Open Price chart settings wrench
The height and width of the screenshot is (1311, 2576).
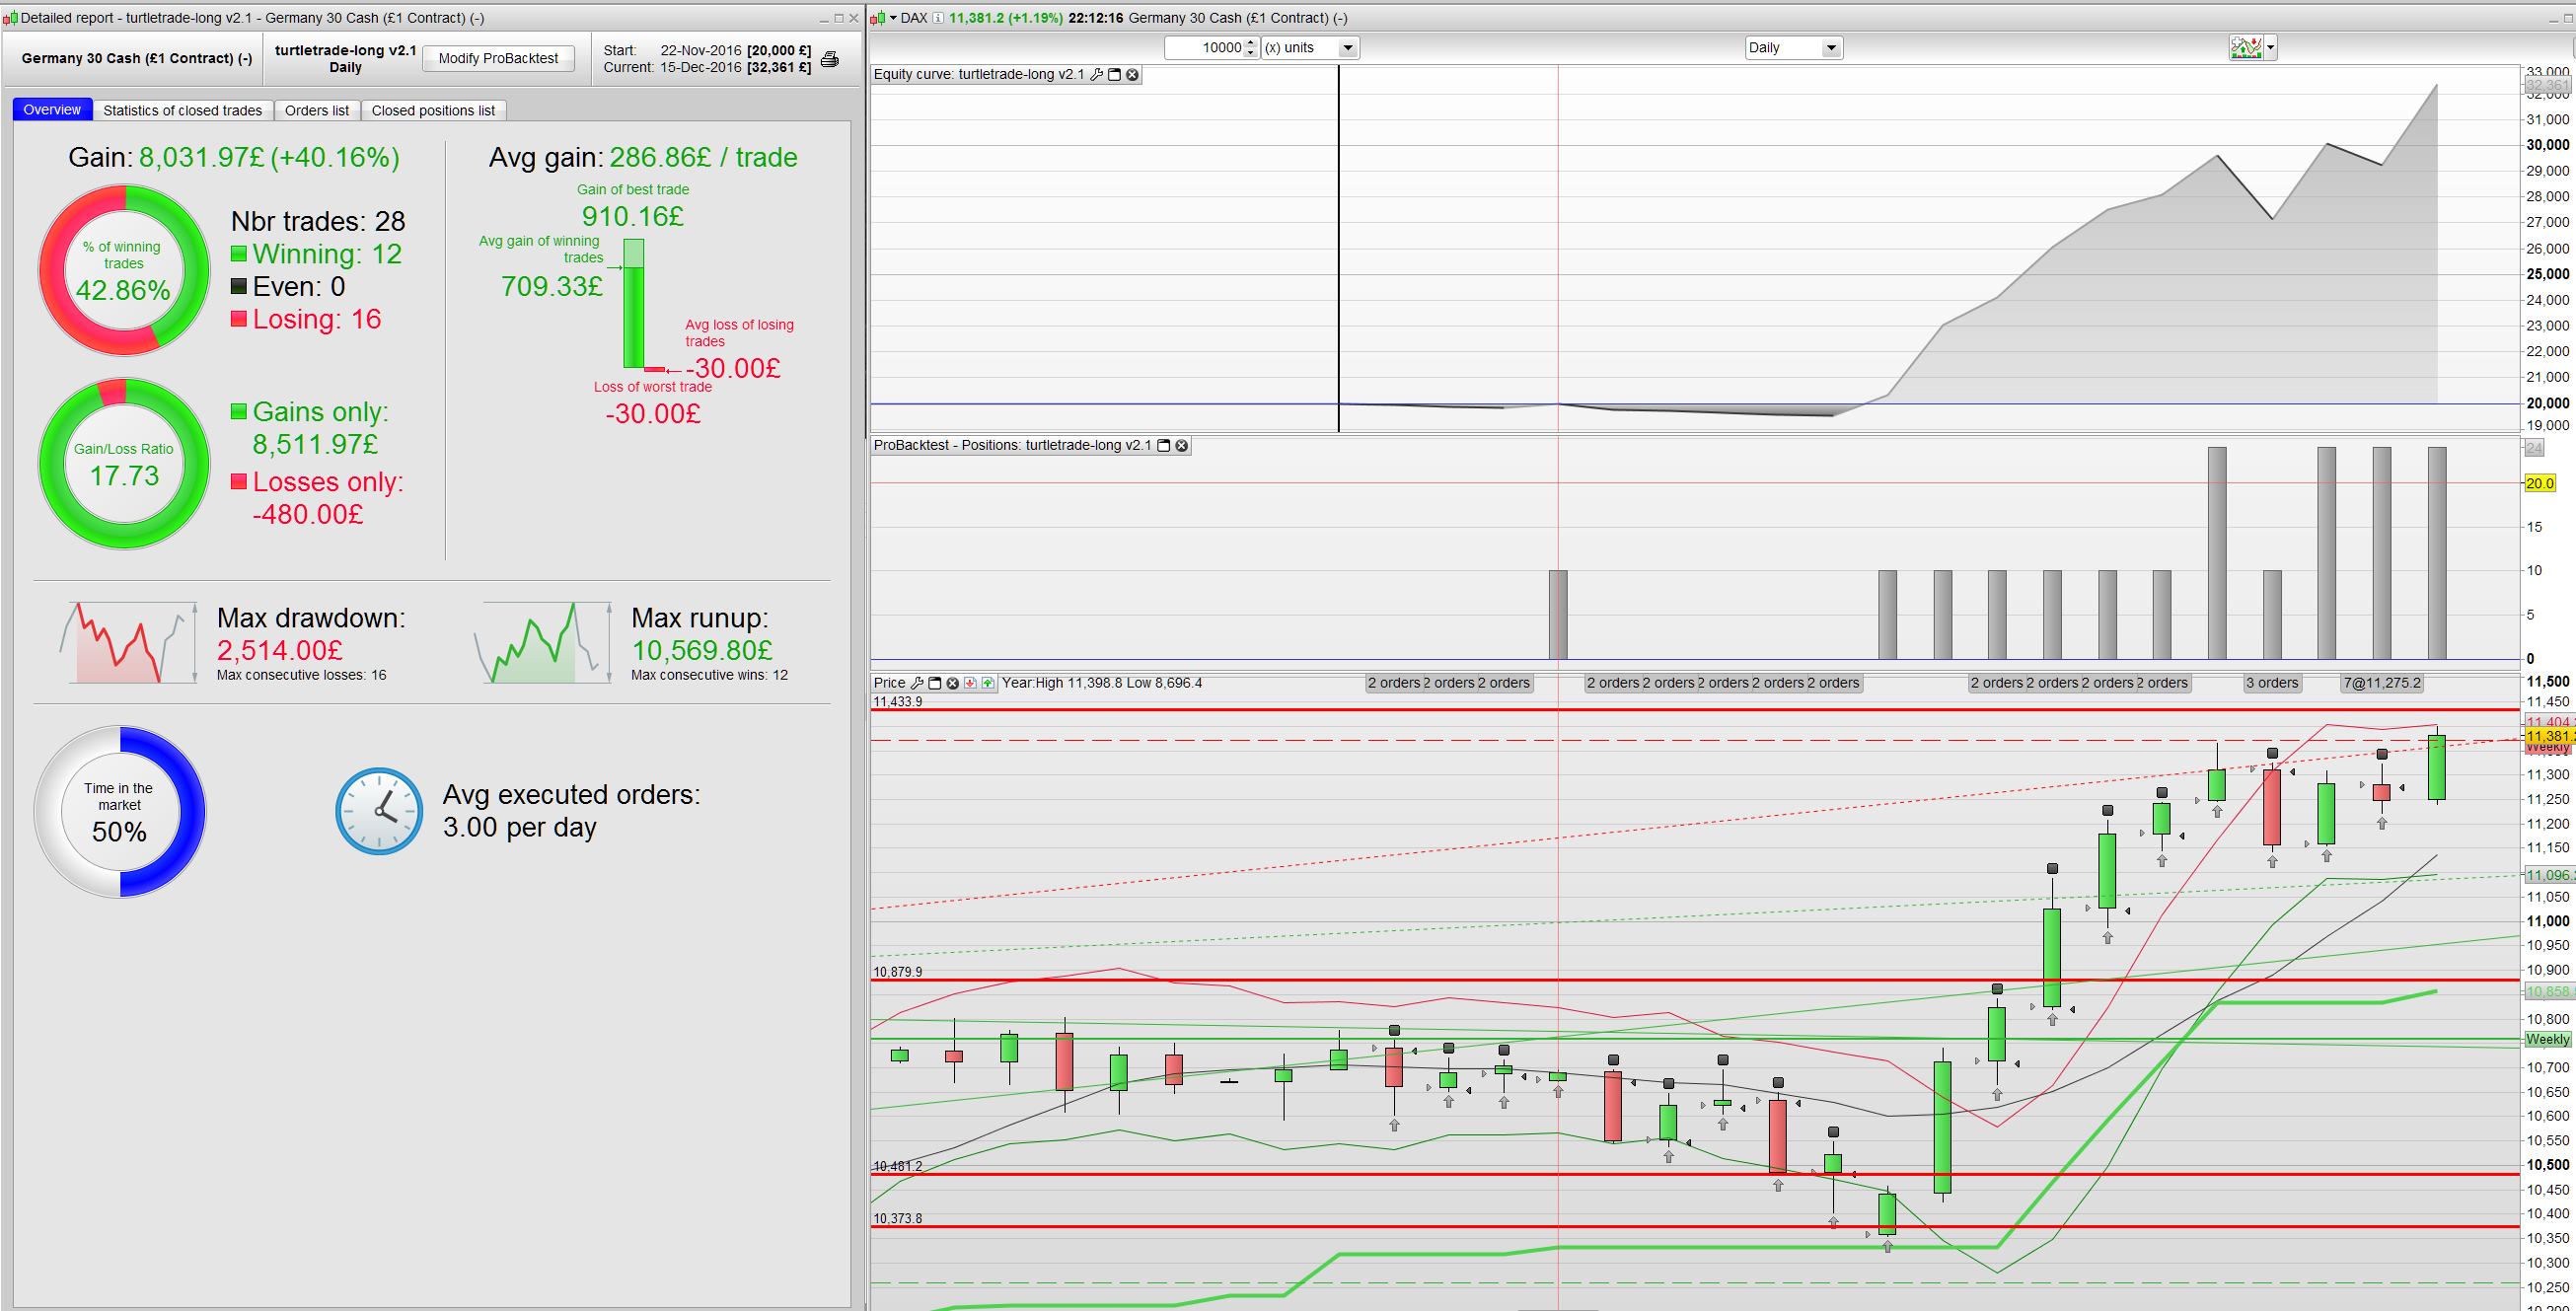point(916,683)
